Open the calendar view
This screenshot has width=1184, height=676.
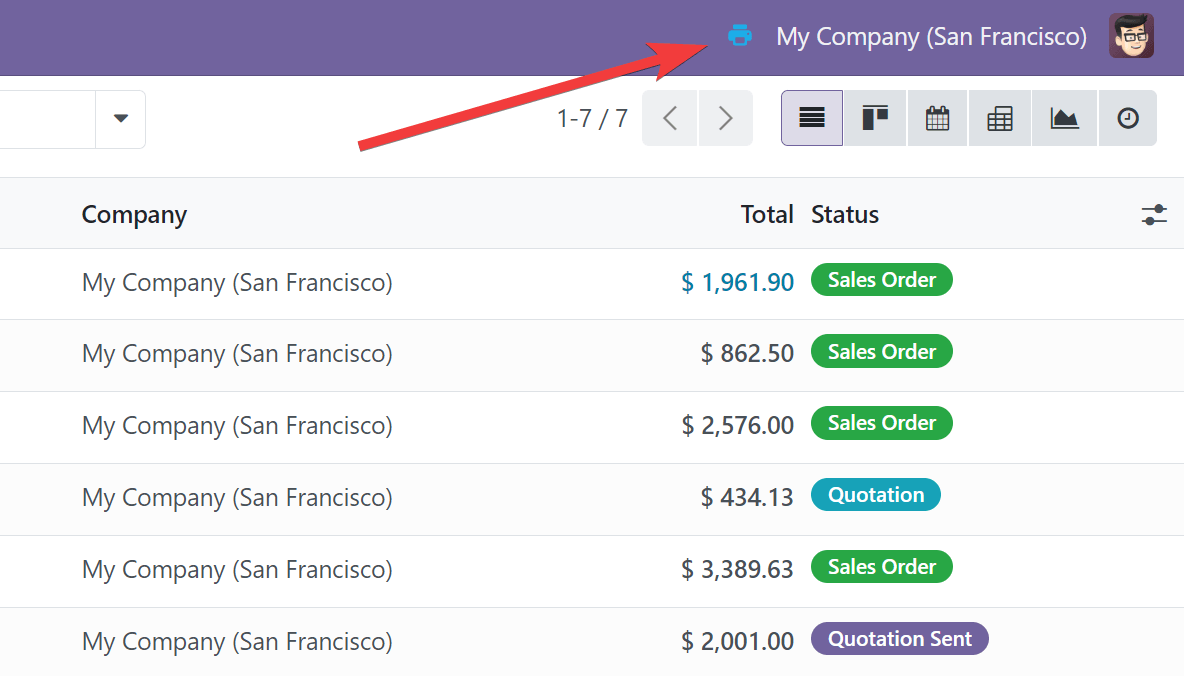tap(937, 118)
